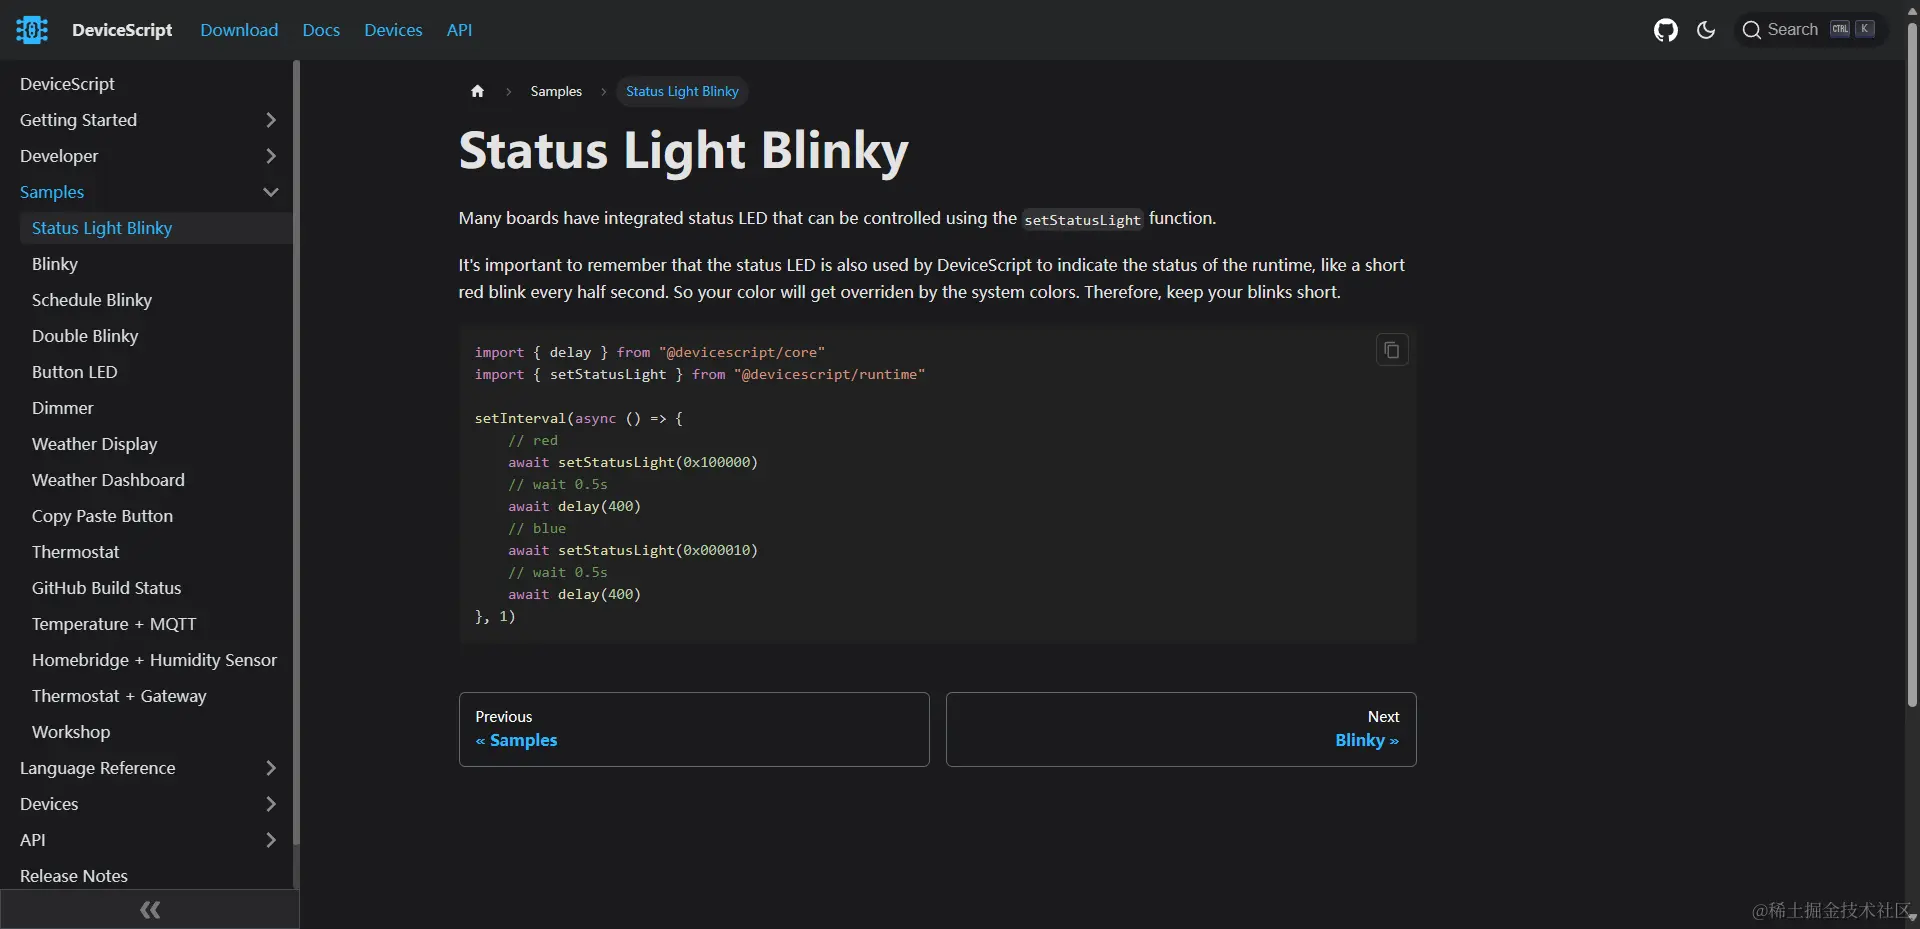Open API link in sidebar
This screenshot has width=1920, height=929.
pos(33,840)
